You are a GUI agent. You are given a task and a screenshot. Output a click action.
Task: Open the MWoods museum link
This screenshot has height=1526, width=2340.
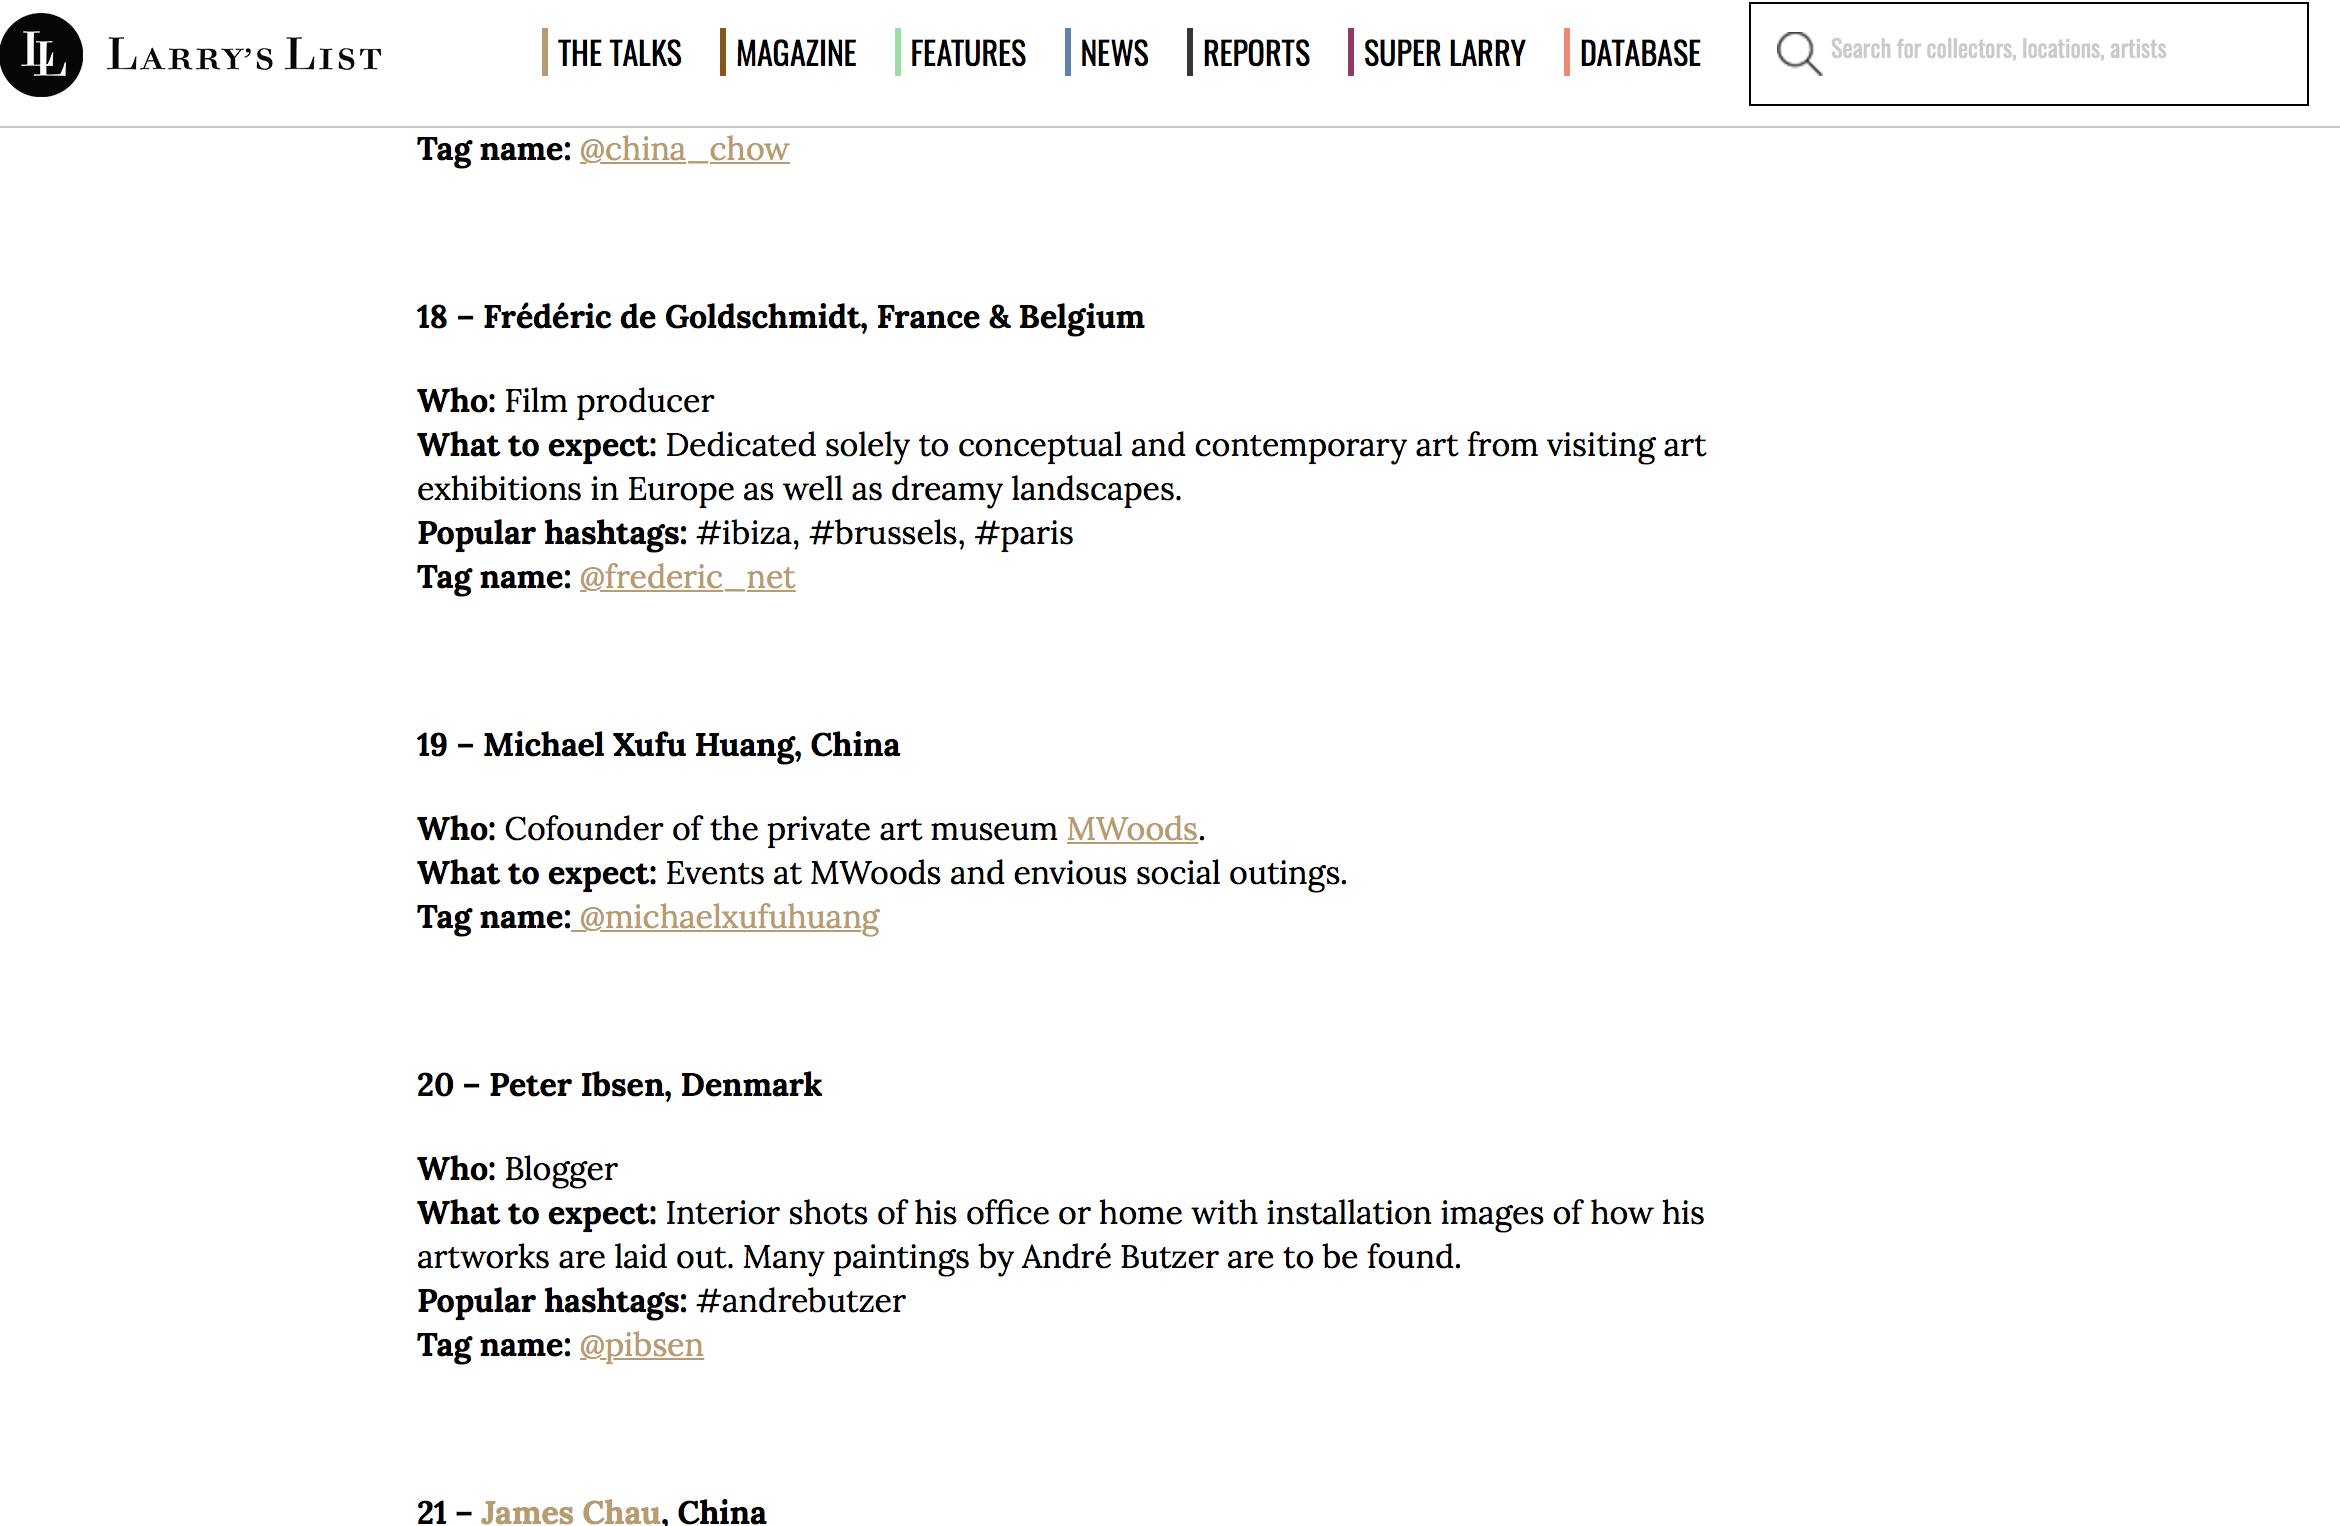(1131, 829)
